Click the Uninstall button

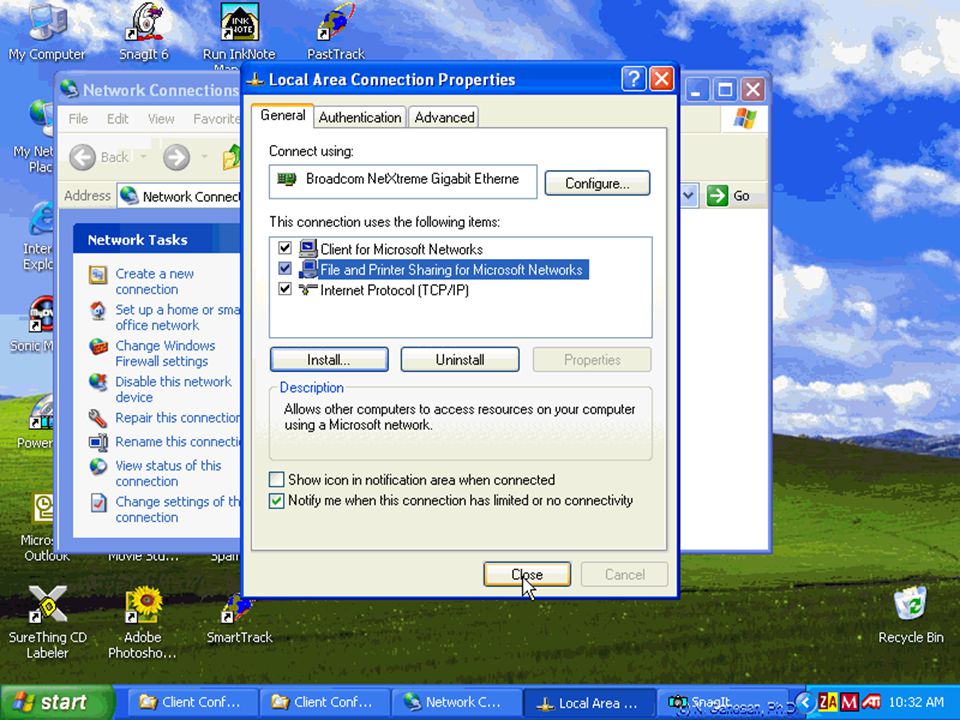coord(460,359)
